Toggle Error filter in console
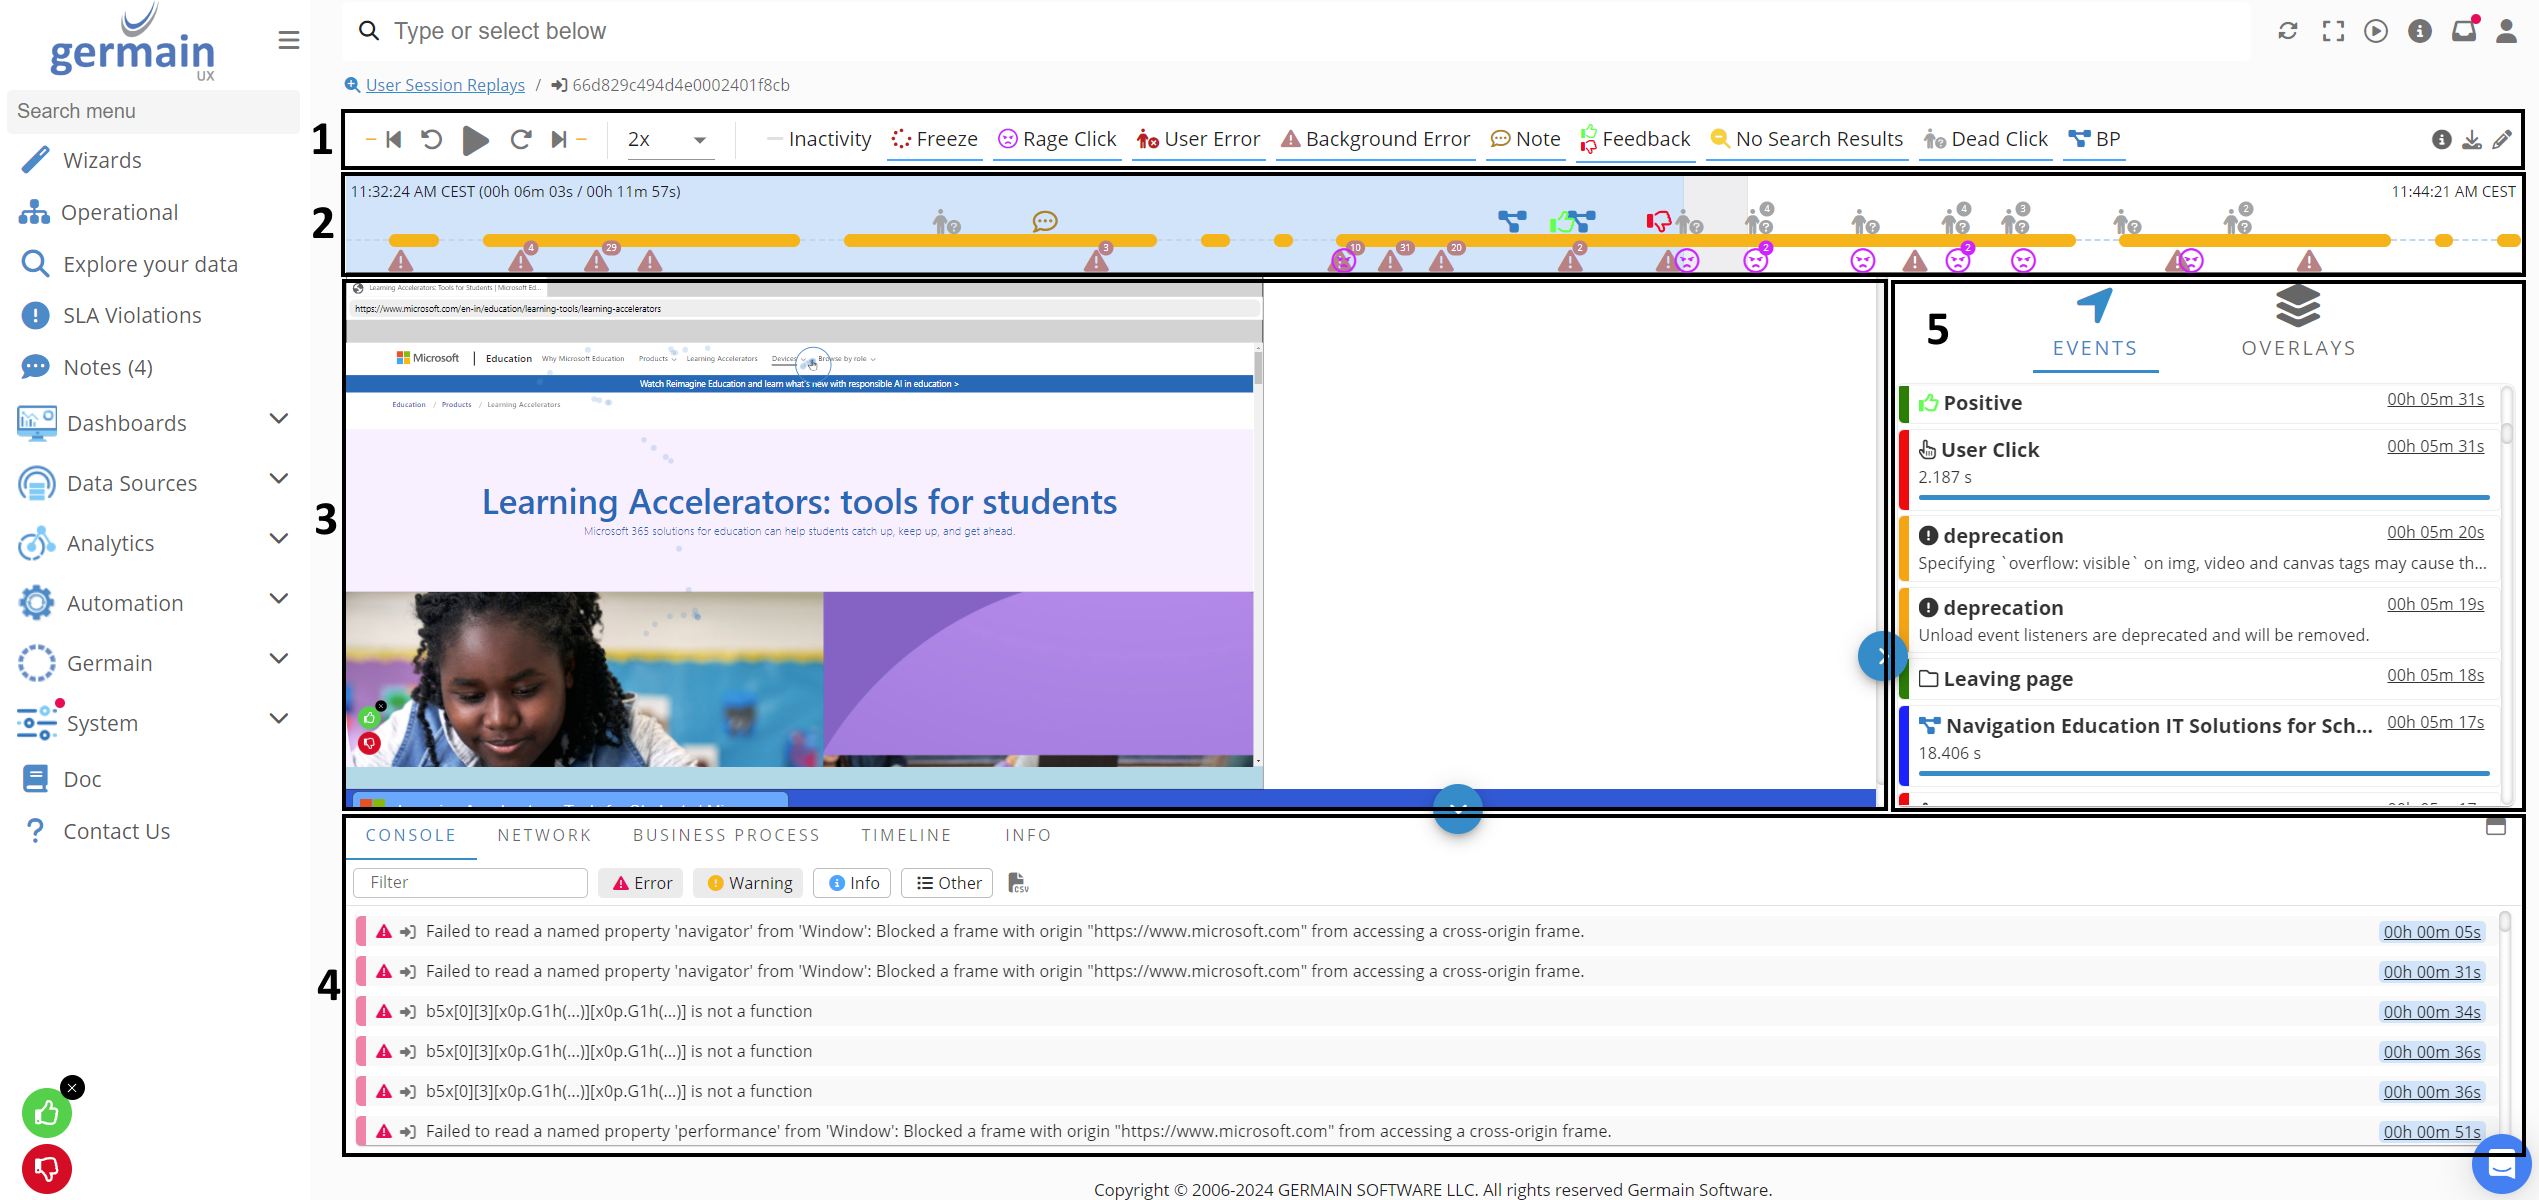2539x1200 pixels. tap(642, 883)
